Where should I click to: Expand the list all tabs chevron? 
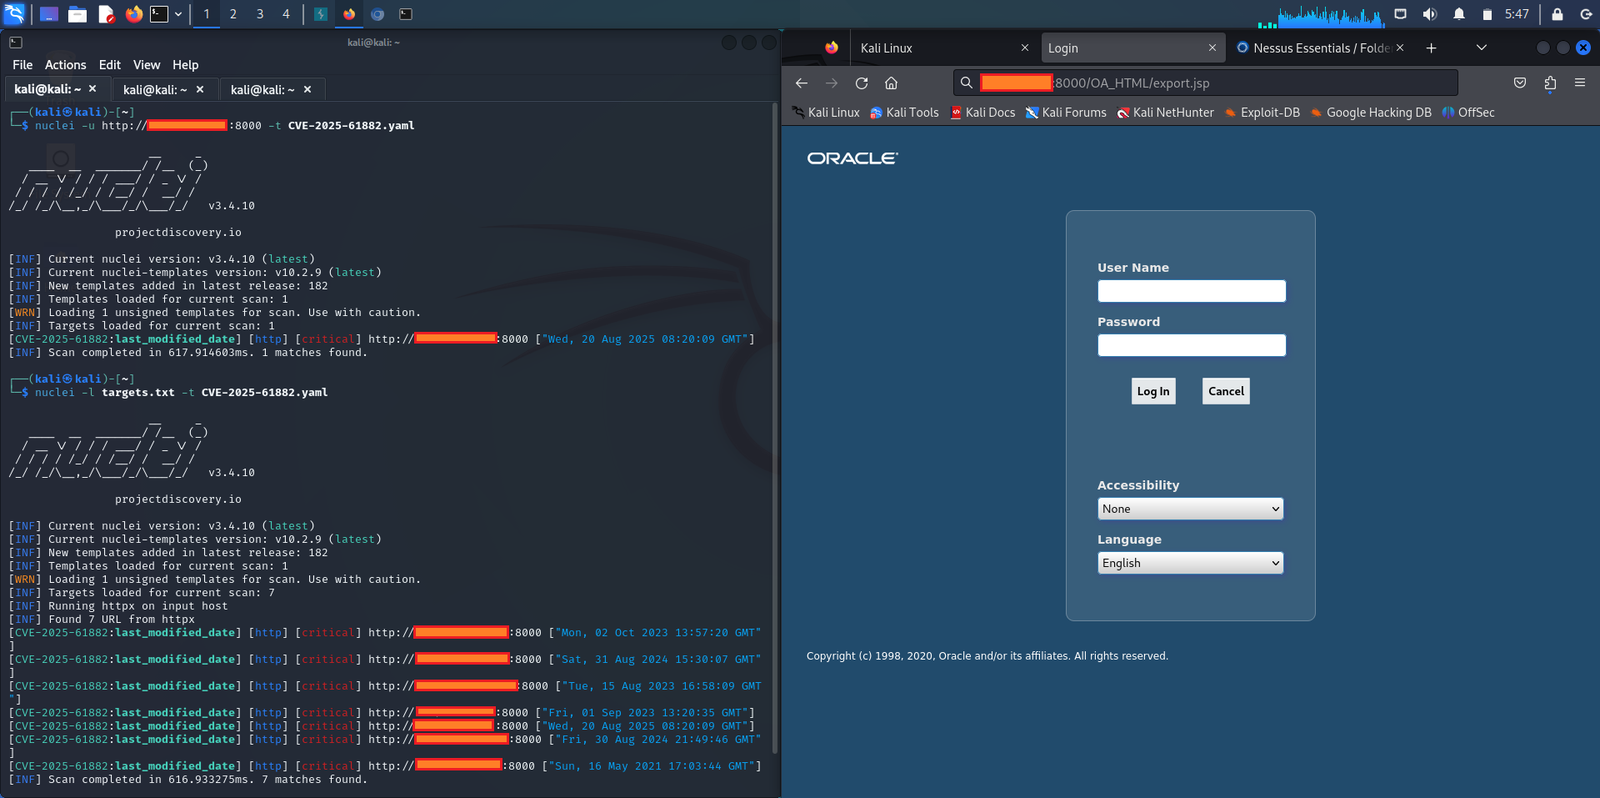(1481, 48)
